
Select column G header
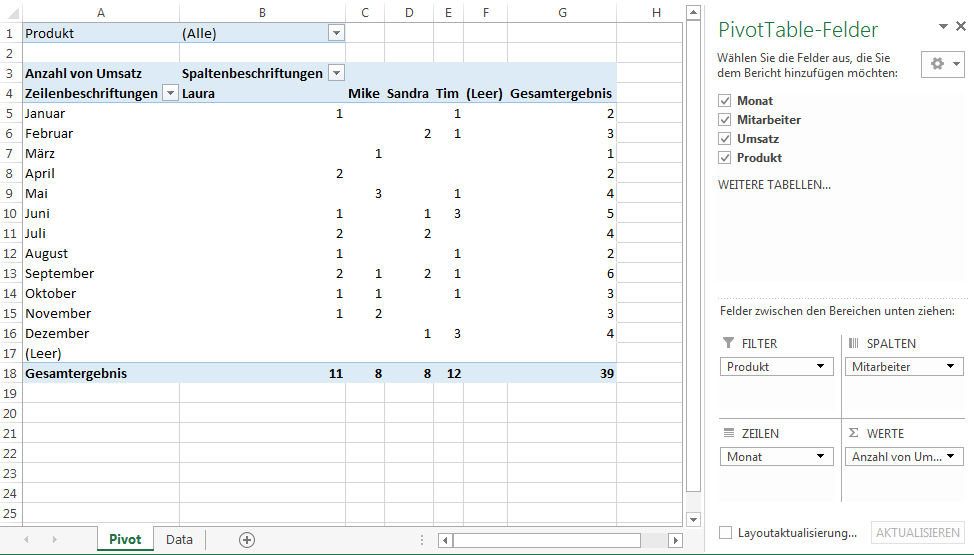(x=562, y=12)
